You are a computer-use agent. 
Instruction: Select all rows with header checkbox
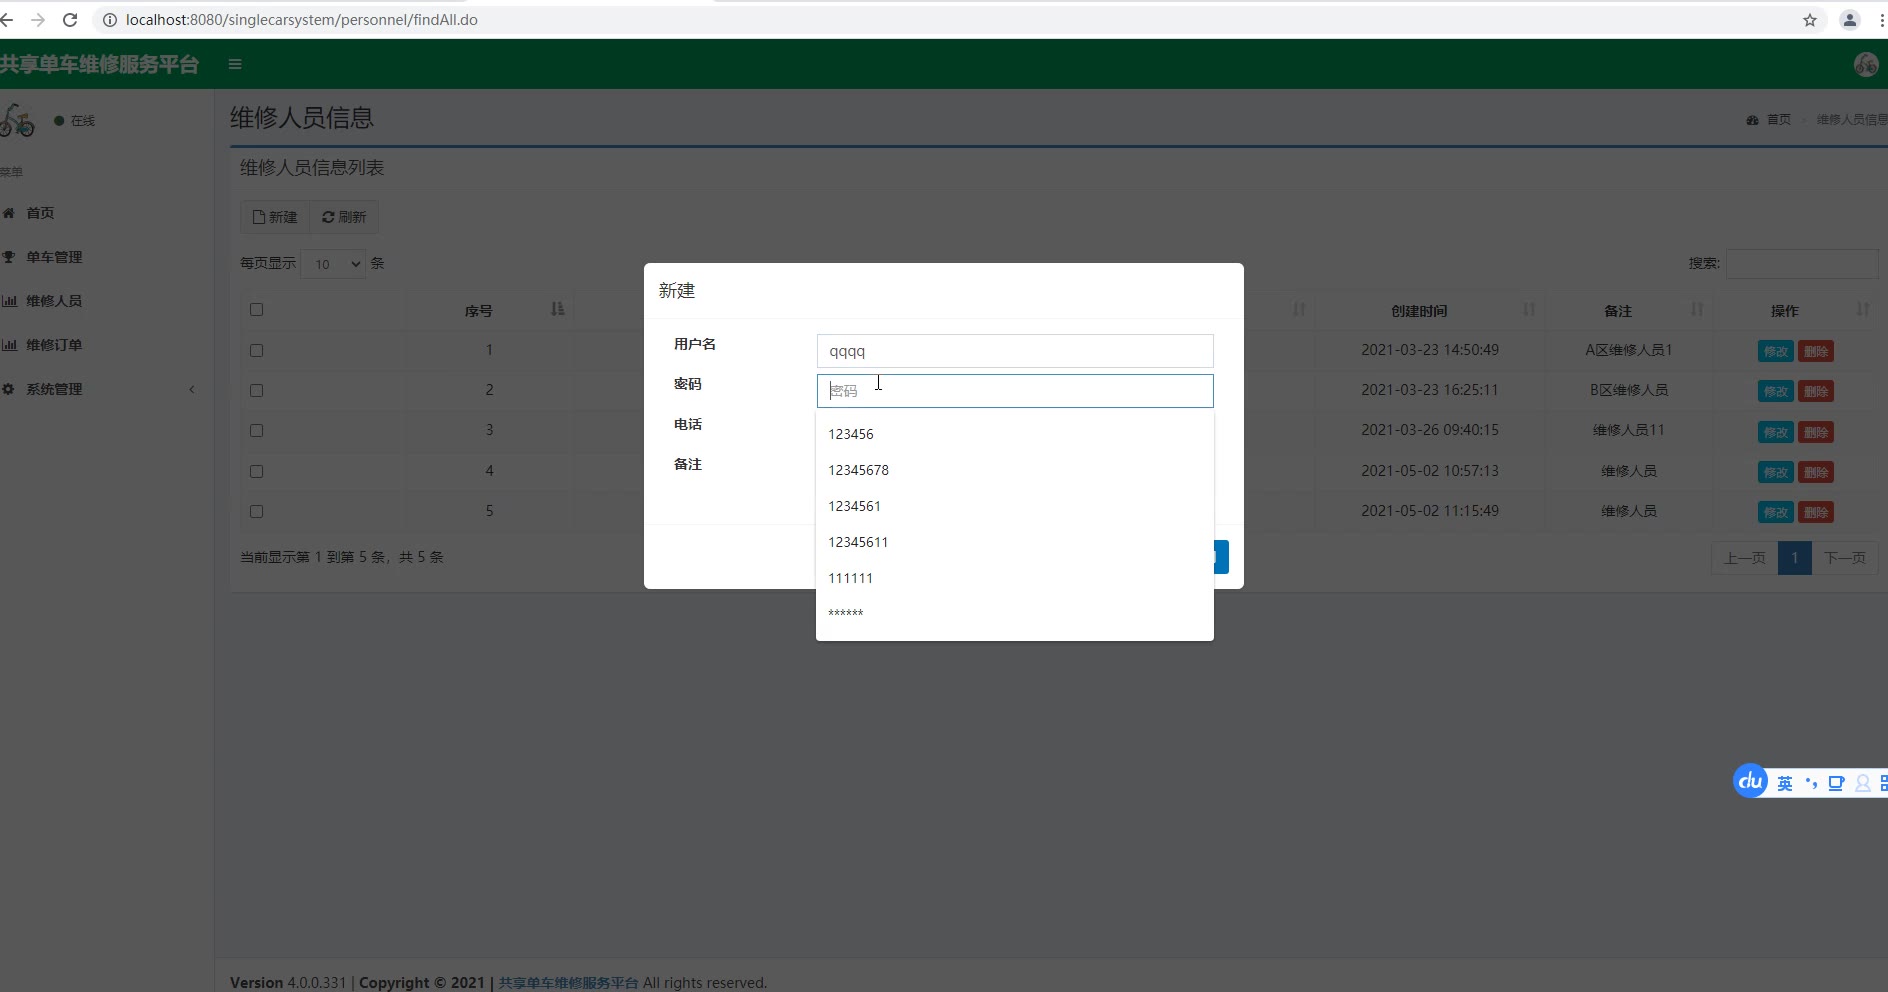(x=256, y=310)
